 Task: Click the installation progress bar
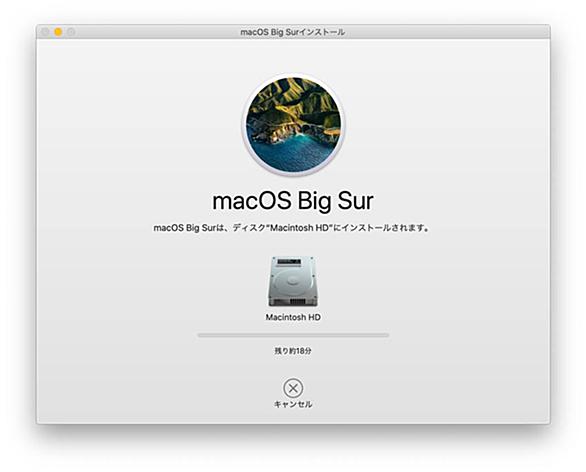[293, 336]
